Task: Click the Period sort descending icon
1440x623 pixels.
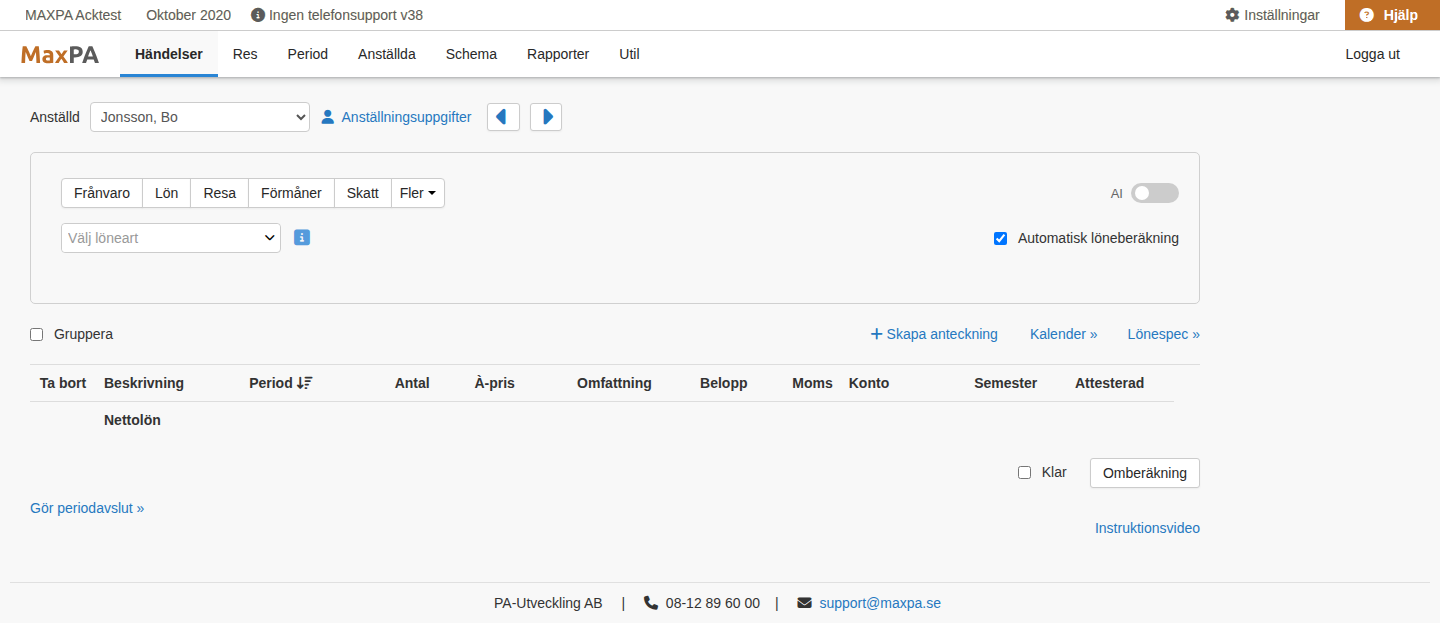Action: (x=305, y=383)
